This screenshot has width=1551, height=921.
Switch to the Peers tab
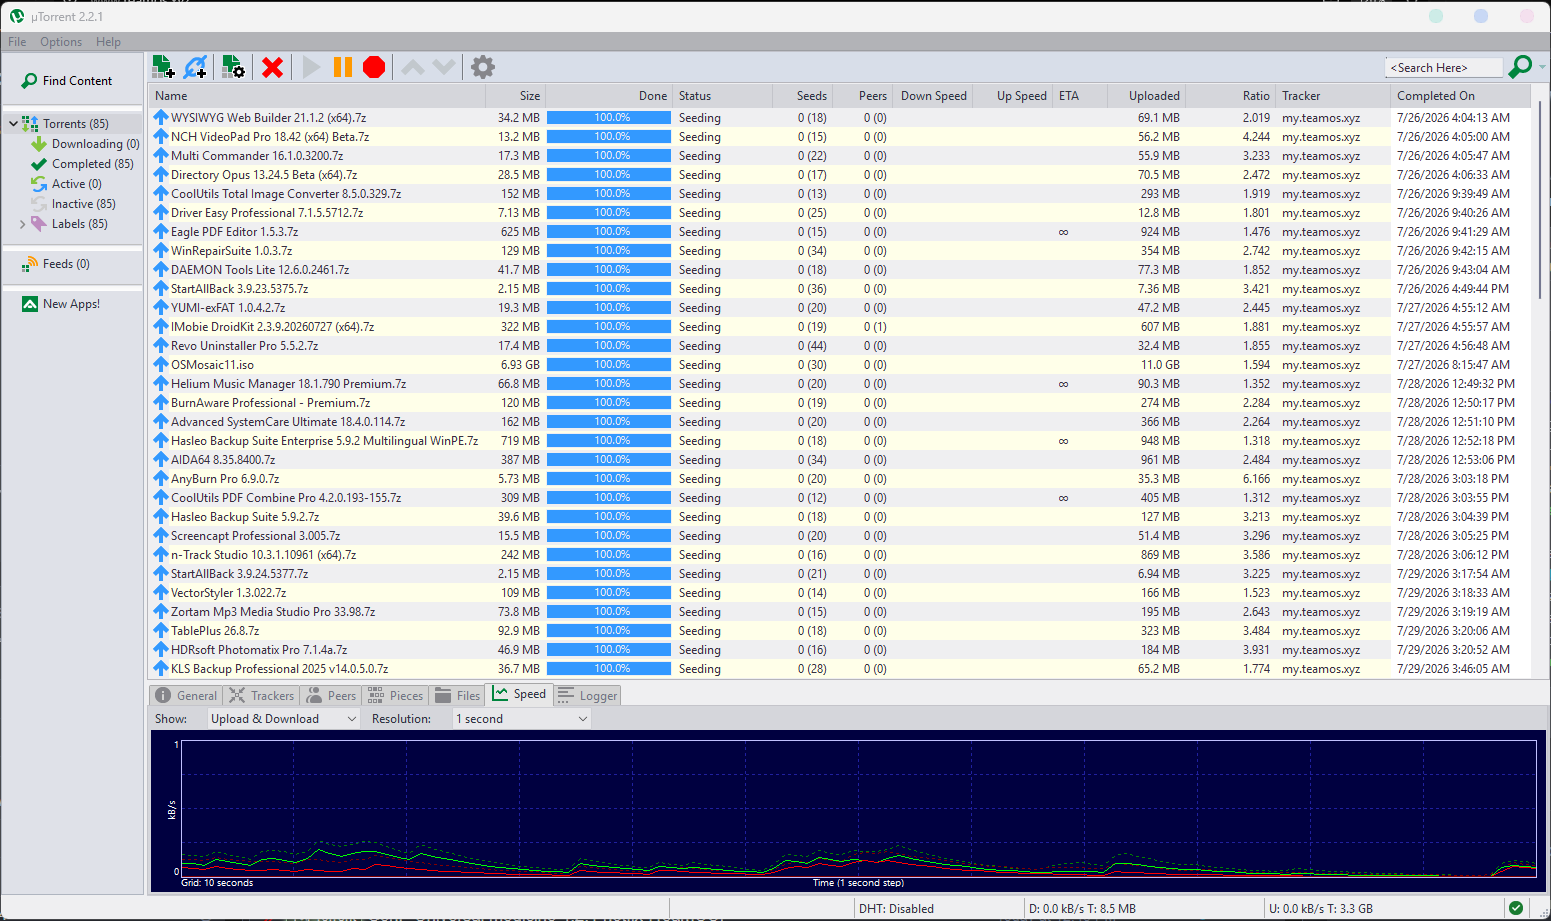coord(331,696)
